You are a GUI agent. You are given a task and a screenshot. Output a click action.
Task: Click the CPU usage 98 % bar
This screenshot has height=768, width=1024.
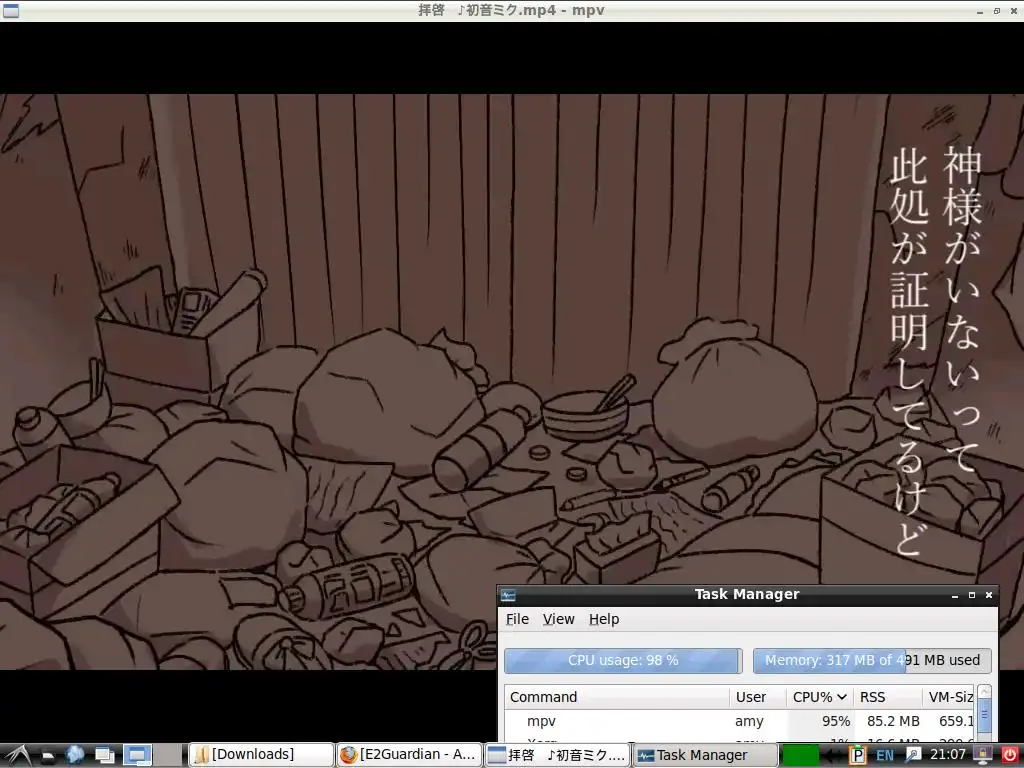(x=623, y=660)
